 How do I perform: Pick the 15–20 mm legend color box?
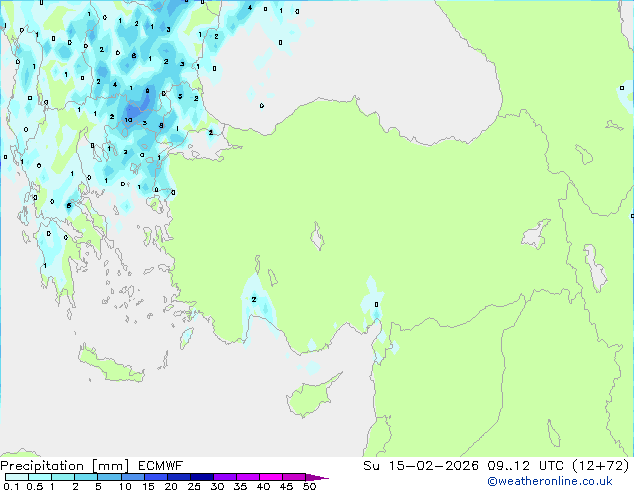[x=156, y=477]
